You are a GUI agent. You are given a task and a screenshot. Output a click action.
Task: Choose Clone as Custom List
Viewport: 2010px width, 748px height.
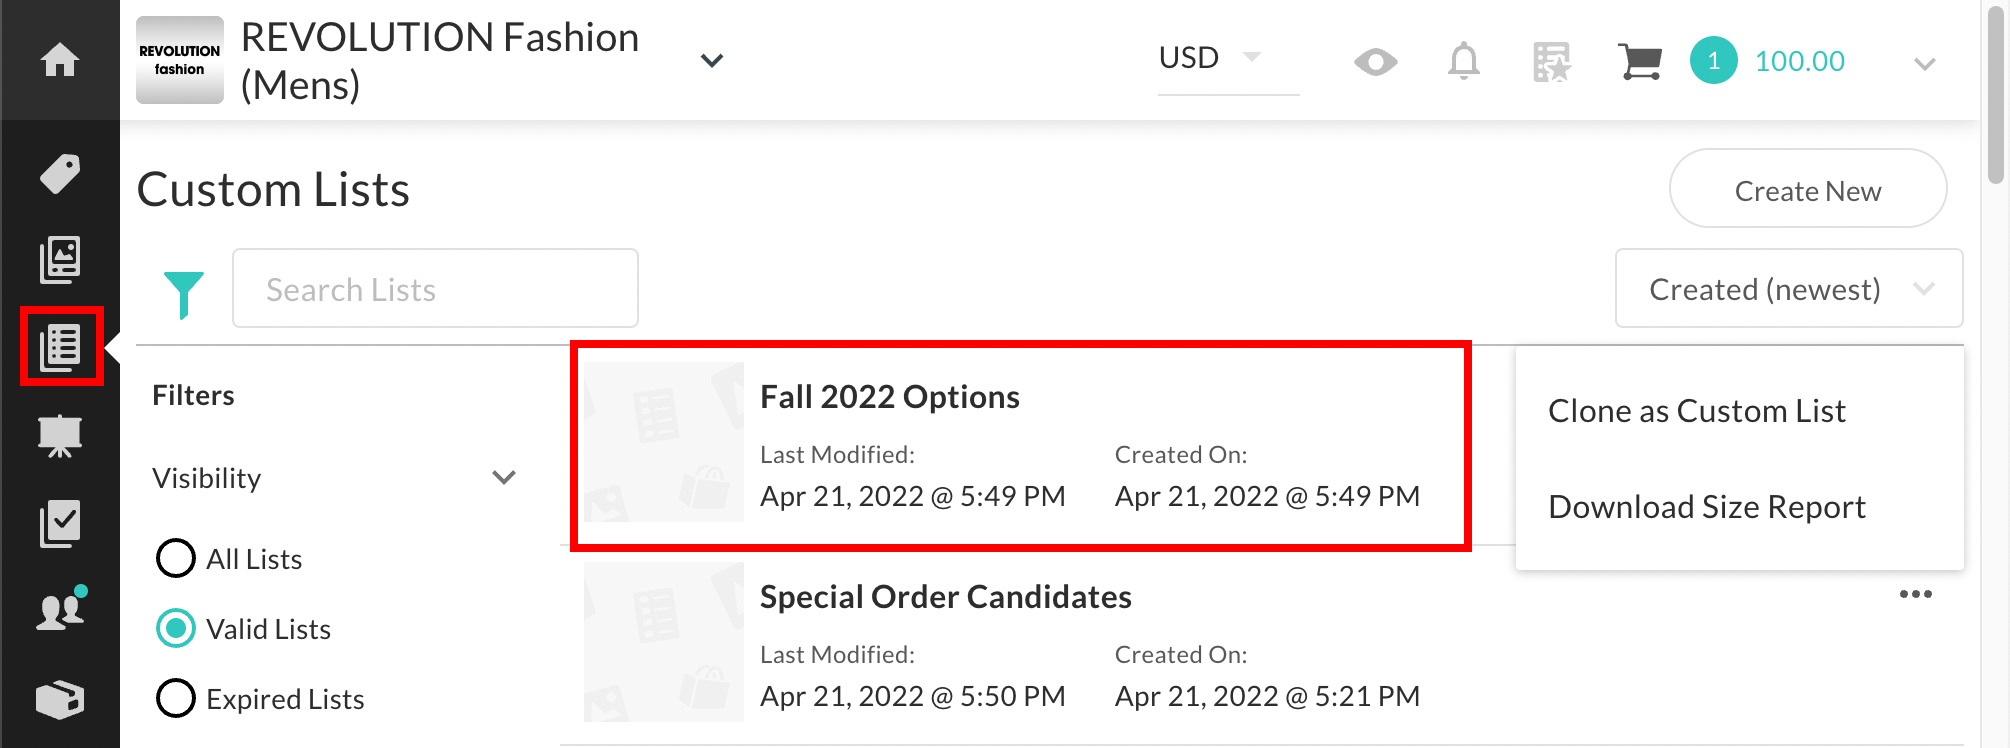(x=1697, y=411)
